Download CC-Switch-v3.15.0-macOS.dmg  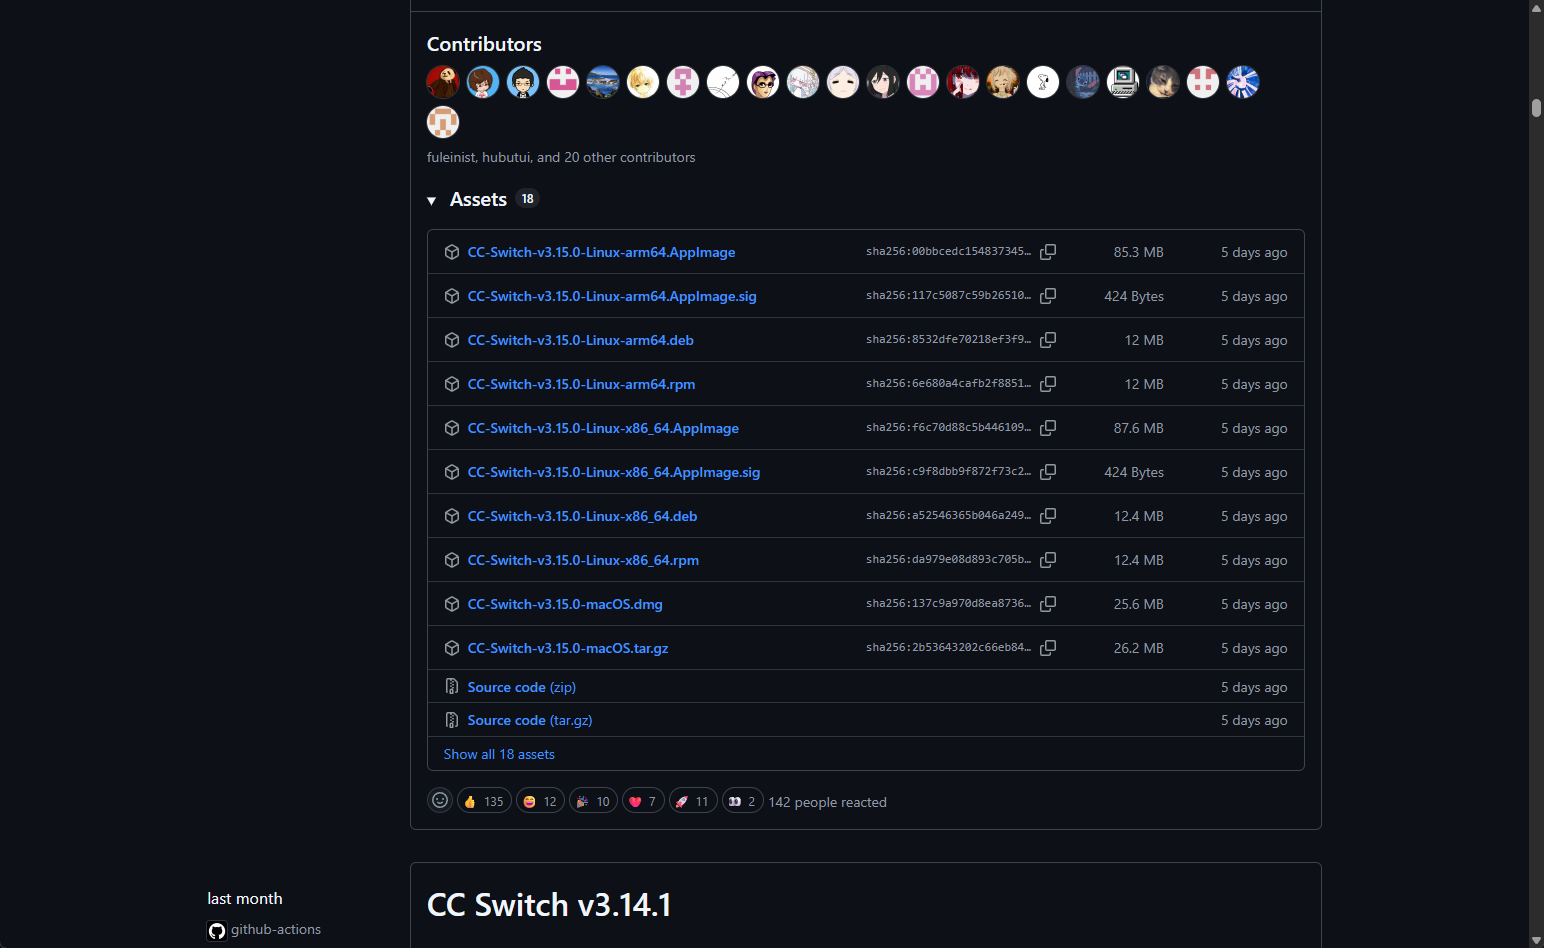(565, 604)
